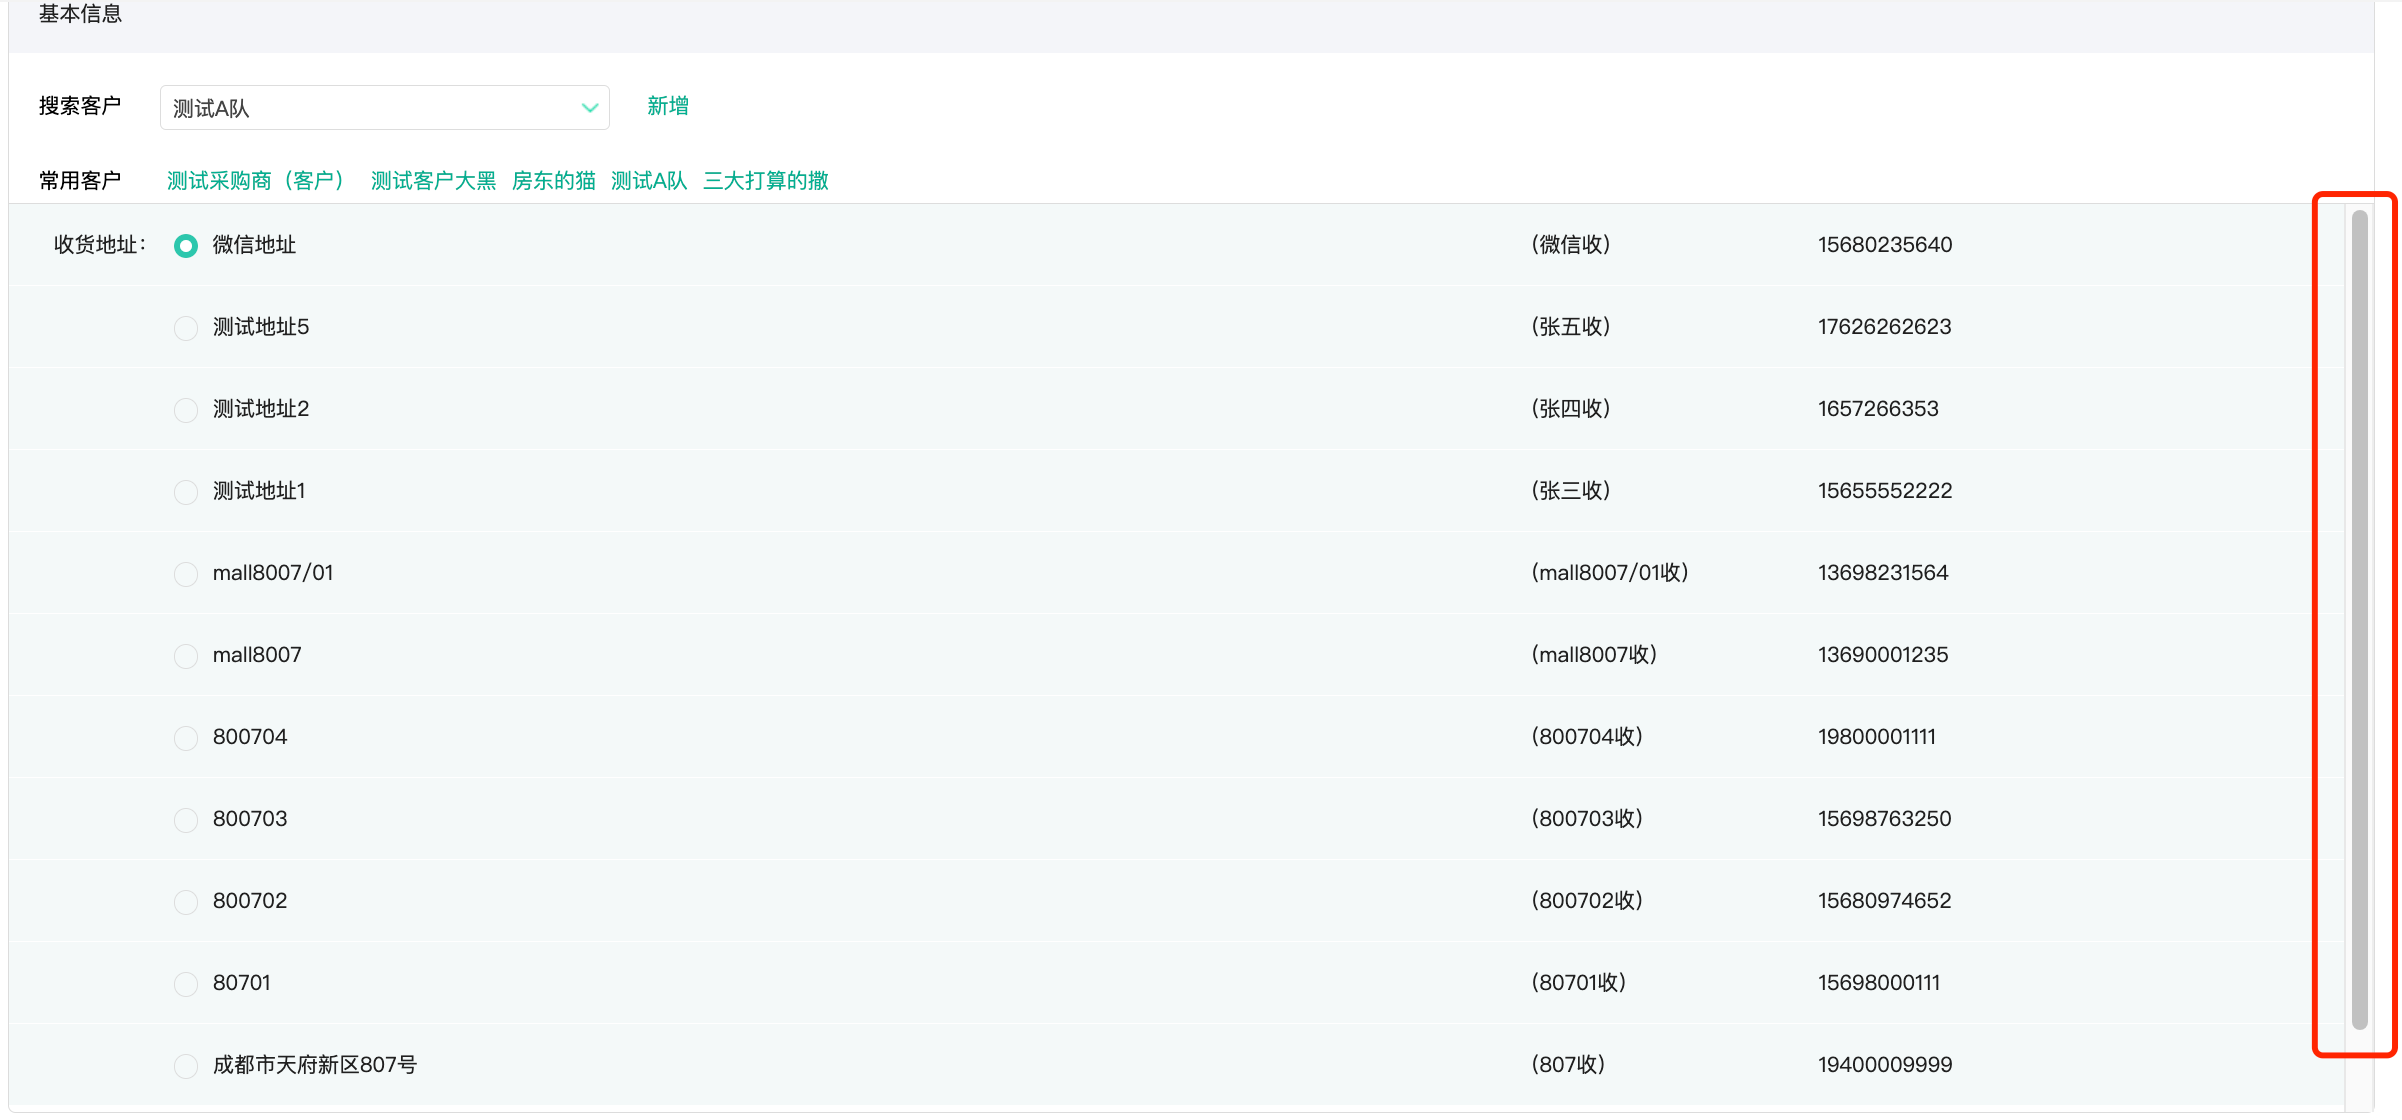Image resolution: width=2402 pixels, height=1120 pixels.
Task: Select the 800704 address radio button
Action: 186,738
